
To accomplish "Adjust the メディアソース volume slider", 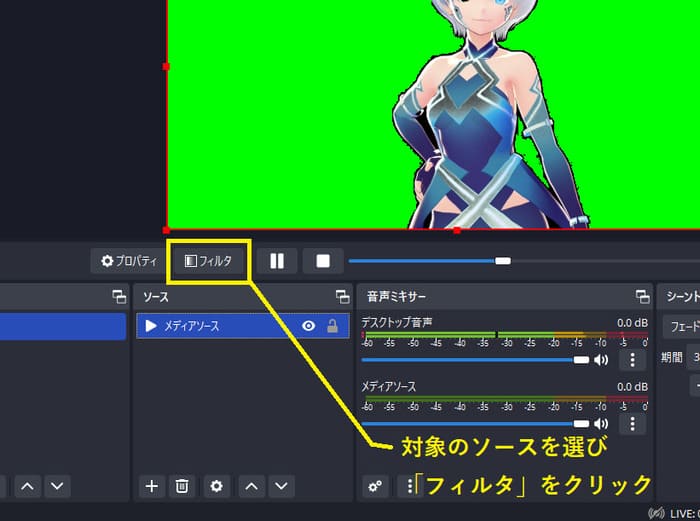I will 475,424.
